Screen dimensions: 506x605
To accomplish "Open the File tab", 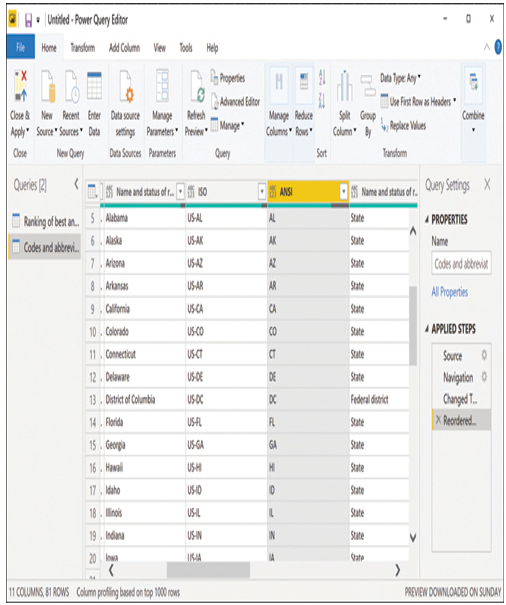I will 20,47.
